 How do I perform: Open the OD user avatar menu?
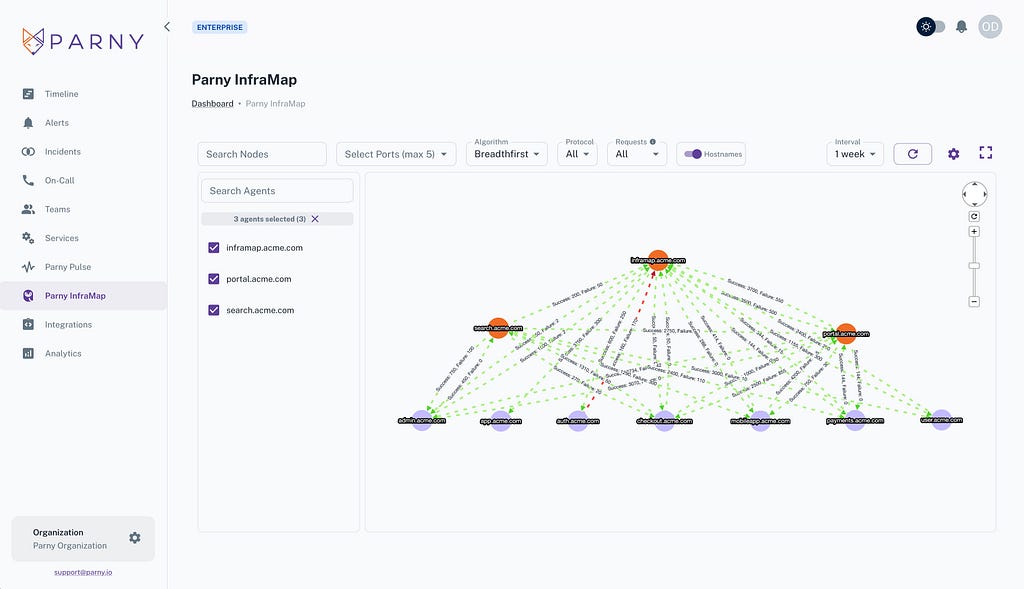point(990,27)
